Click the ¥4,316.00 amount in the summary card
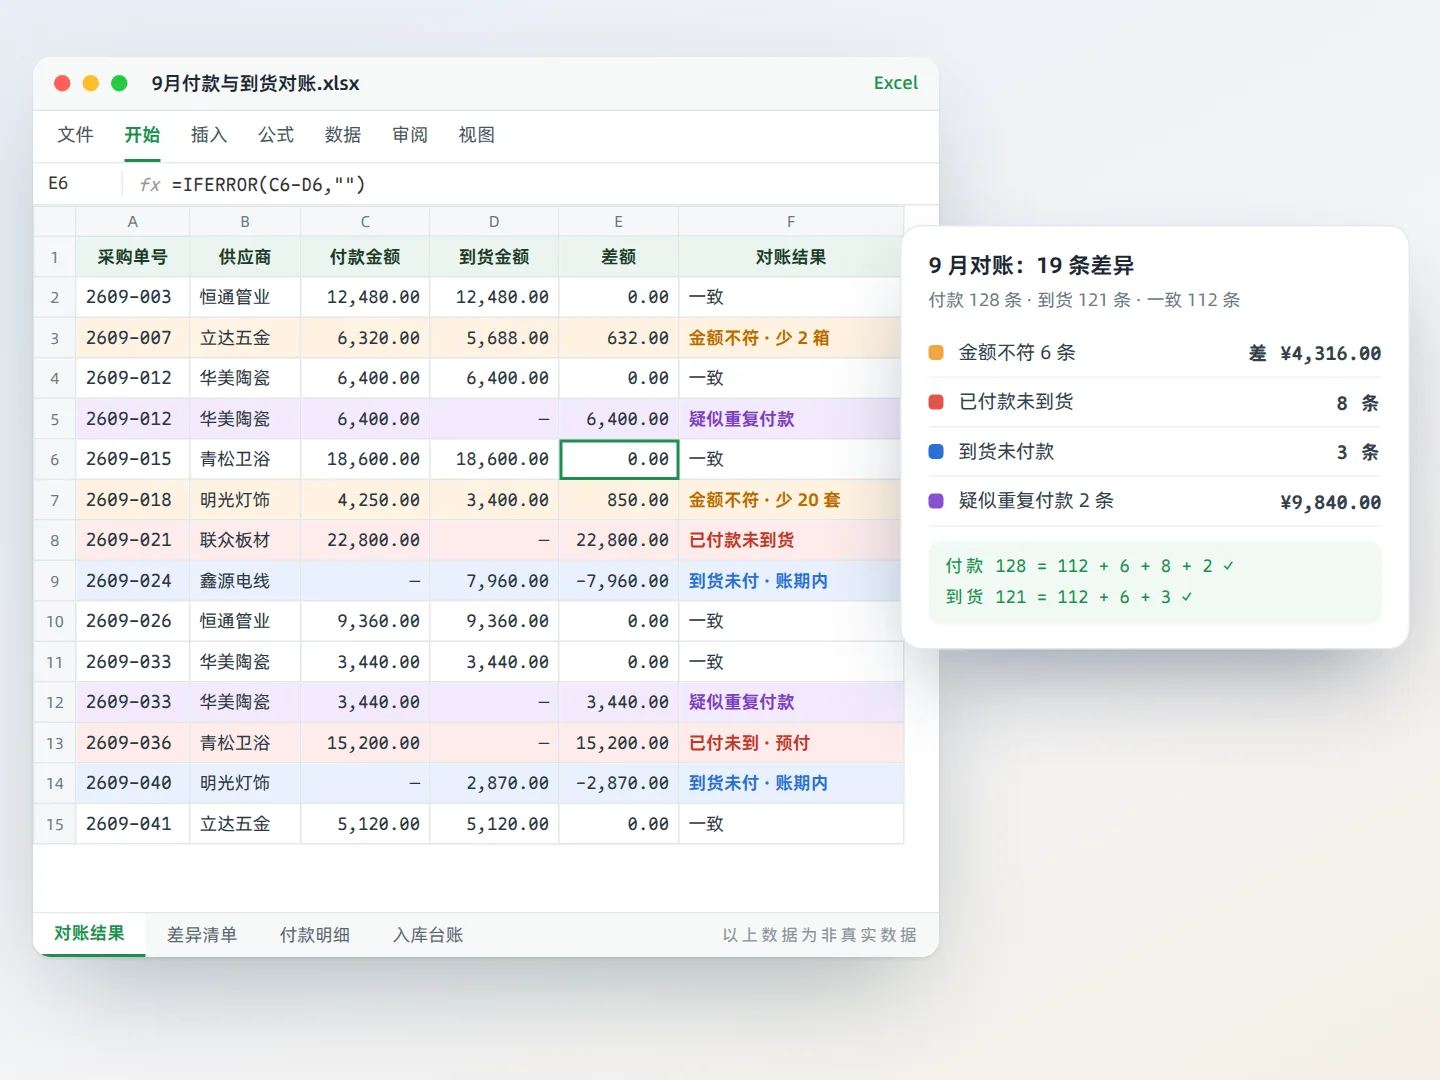This screenshot has width=1440, height=1080. pyautogui.click(x=1330, y=354)
